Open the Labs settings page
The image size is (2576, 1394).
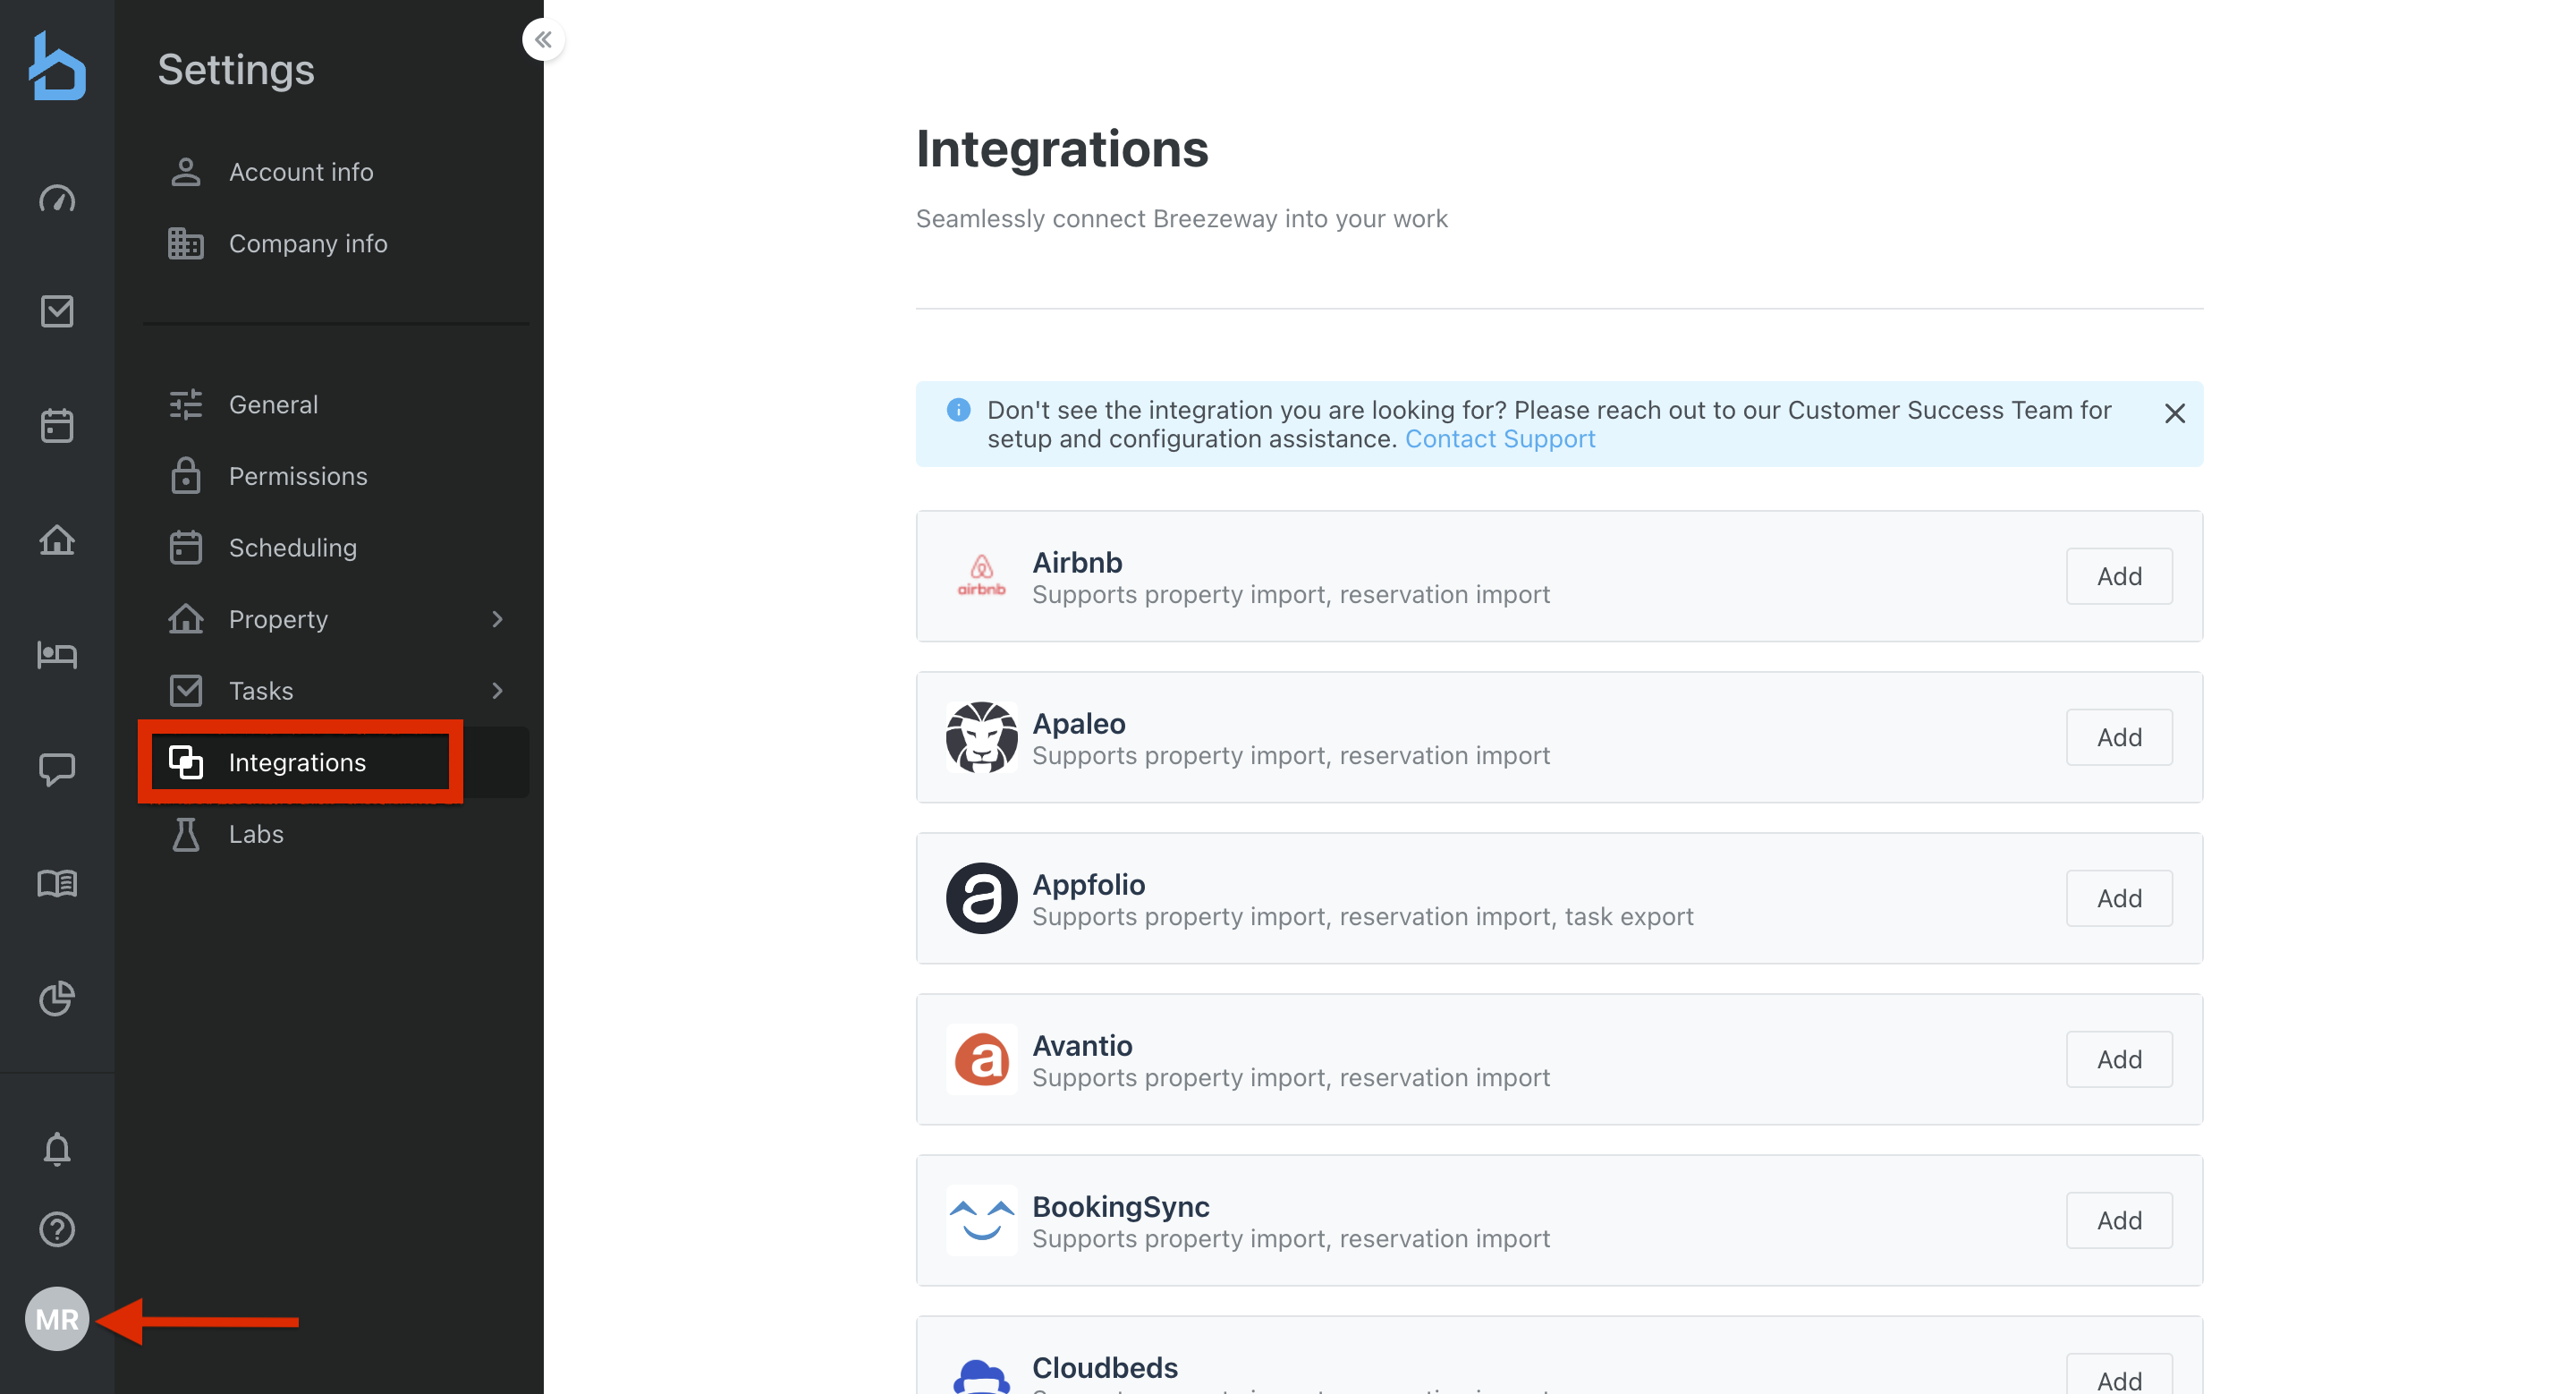click(256, 834)
